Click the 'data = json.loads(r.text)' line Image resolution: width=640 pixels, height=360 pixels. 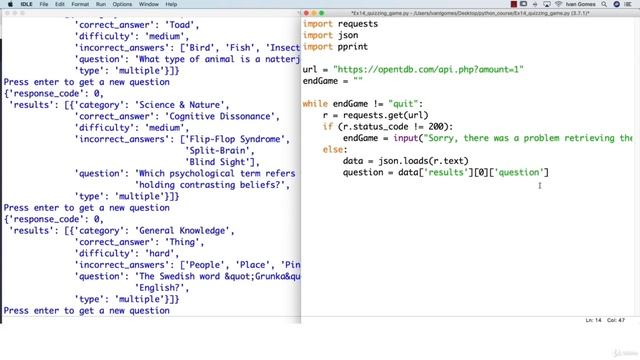tap(405, 161)
